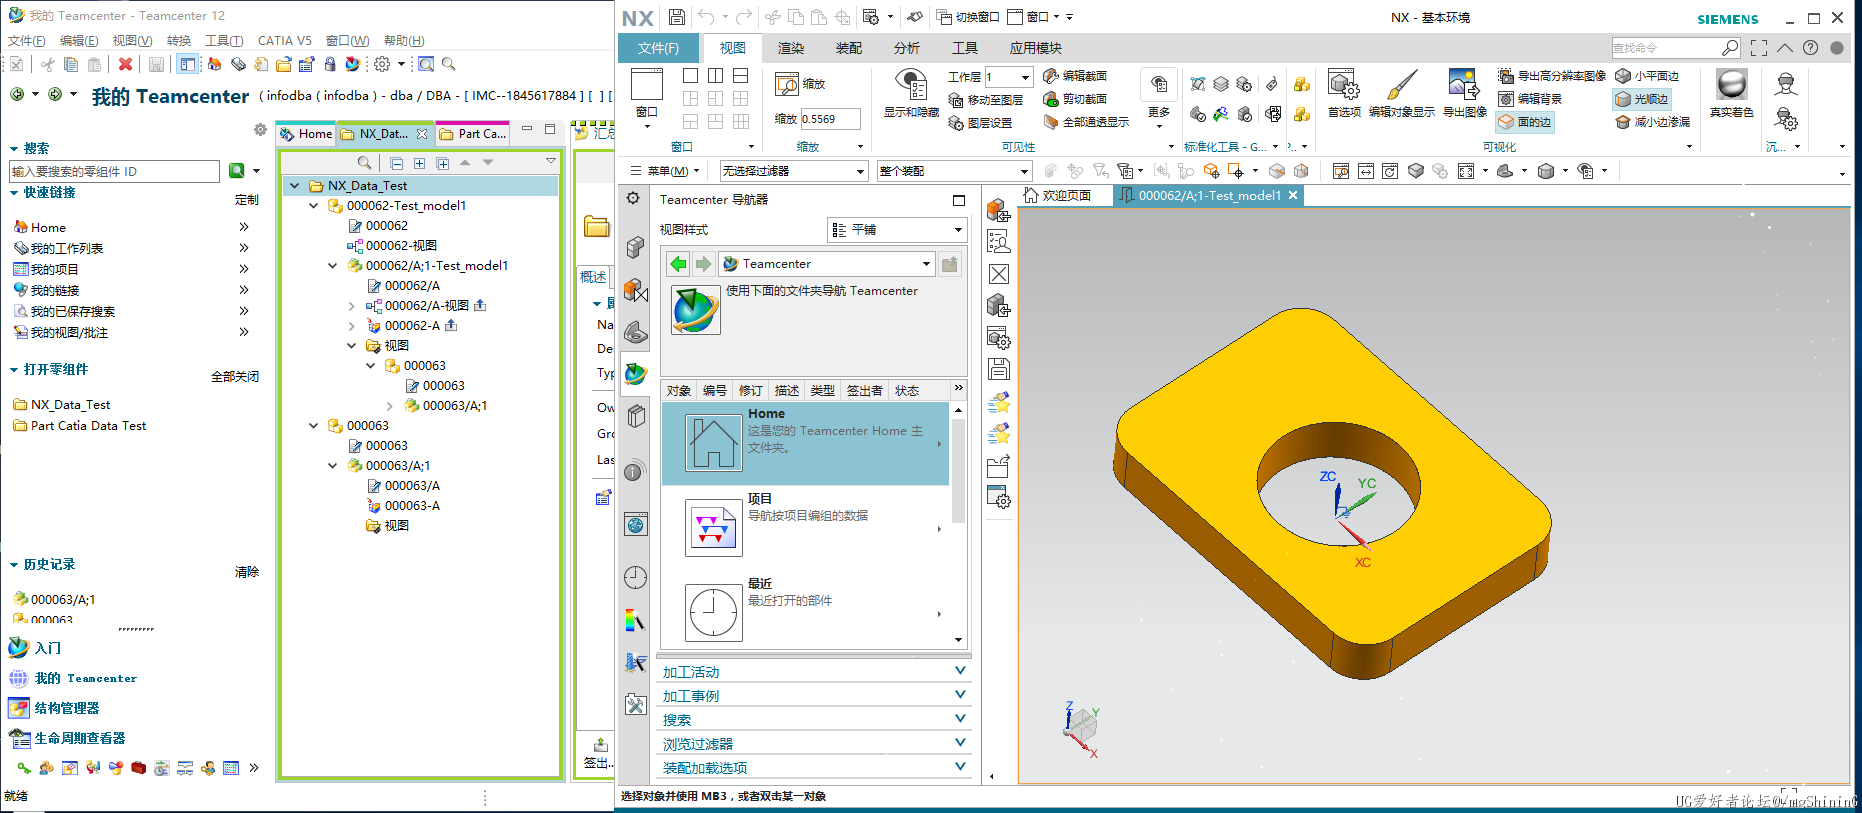Click collapse-all icon in NX_Data_Test tree toolbar
This screenshot has height=813, width=1862.
point(397,163)
